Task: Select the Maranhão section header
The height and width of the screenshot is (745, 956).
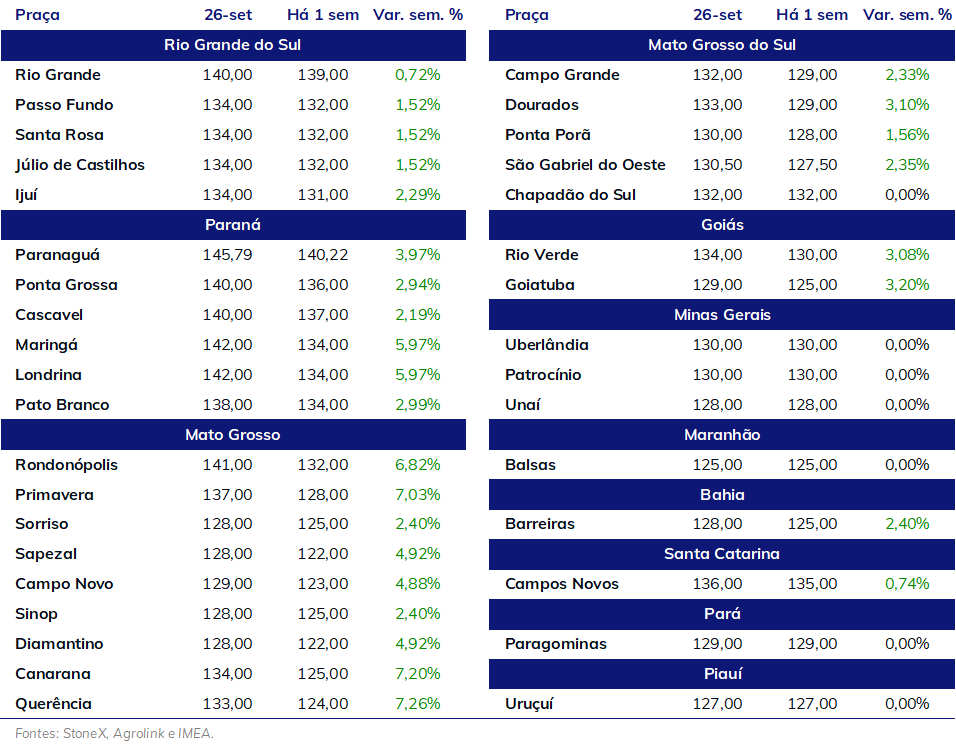Action: coord(722,435)
